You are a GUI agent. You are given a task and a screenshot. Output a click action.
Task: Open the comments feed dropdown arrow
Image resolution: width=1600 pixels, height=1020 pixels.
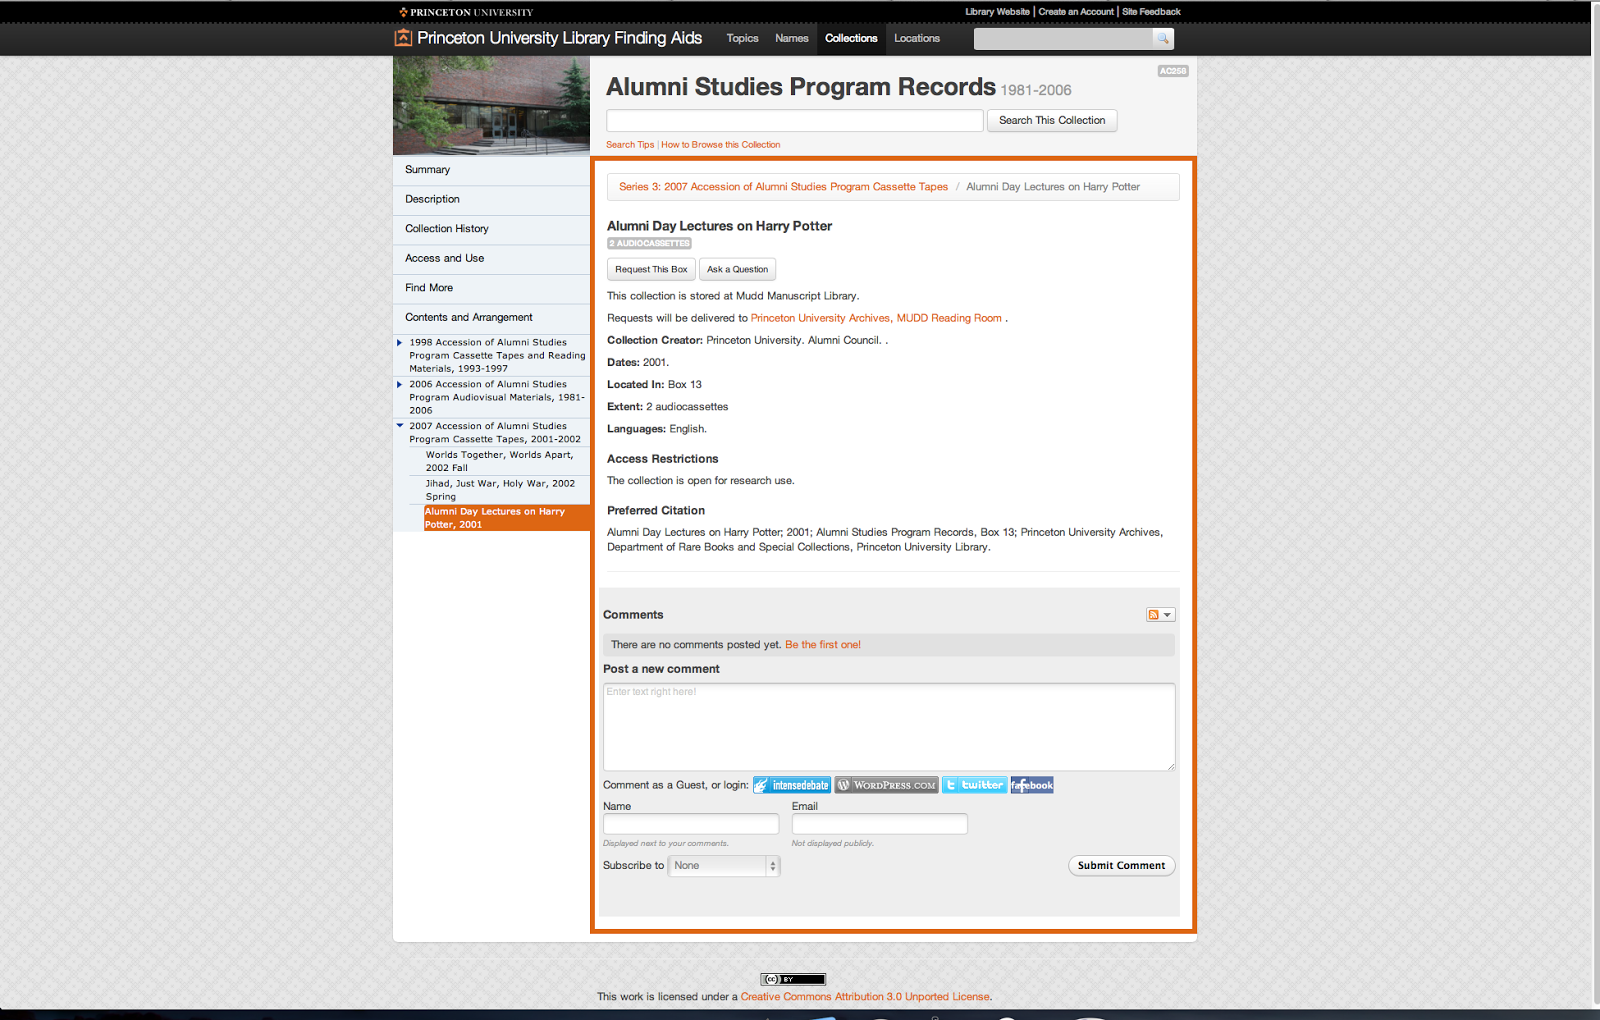(x=1167, y=615)
